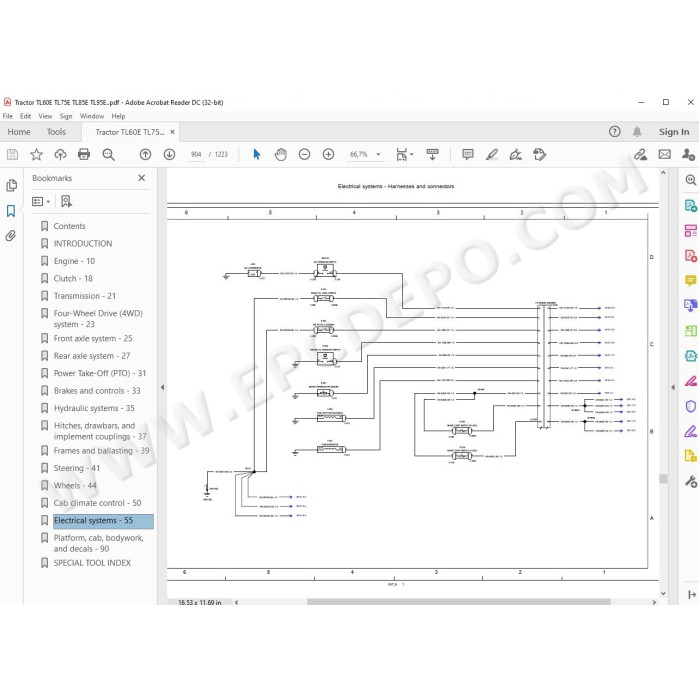This screenshot has width=700, height=700.
Task: Toggle scrolling mode keyboard icon
Action: (x=432, y=154)
